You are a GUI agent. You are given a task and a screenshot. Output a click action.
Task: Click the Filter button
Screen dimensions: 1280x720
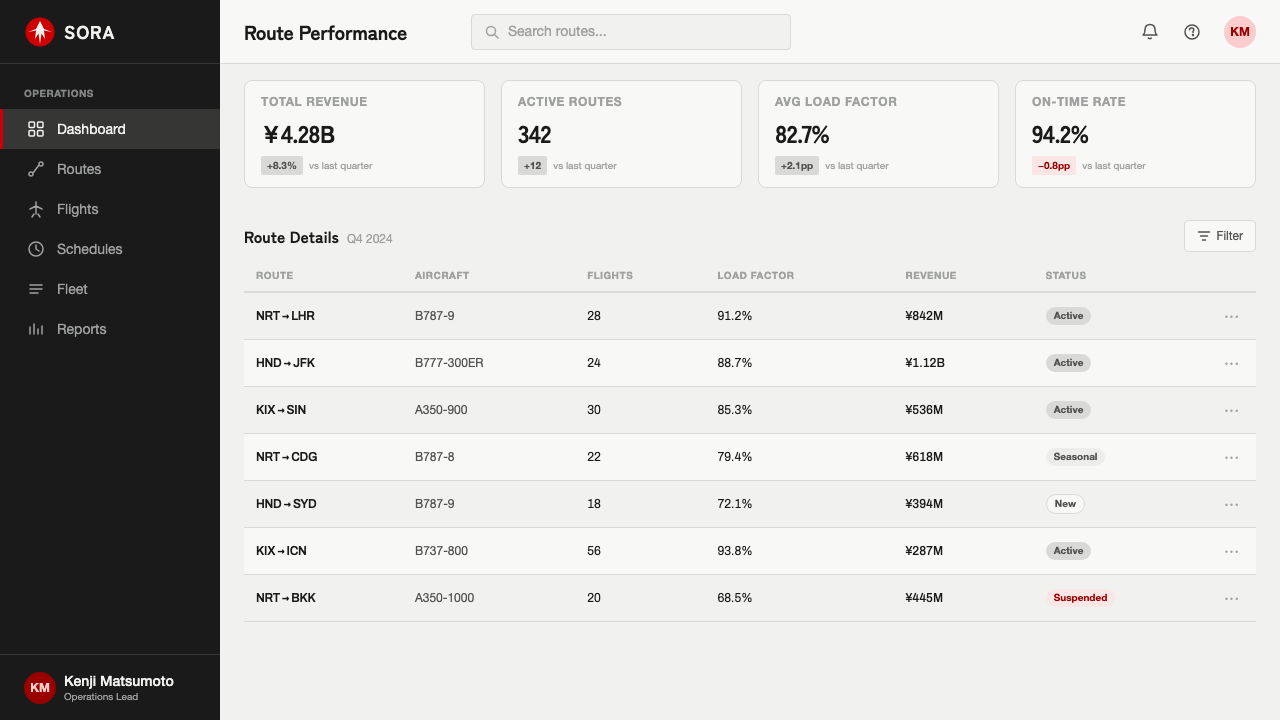(1220, 236)
